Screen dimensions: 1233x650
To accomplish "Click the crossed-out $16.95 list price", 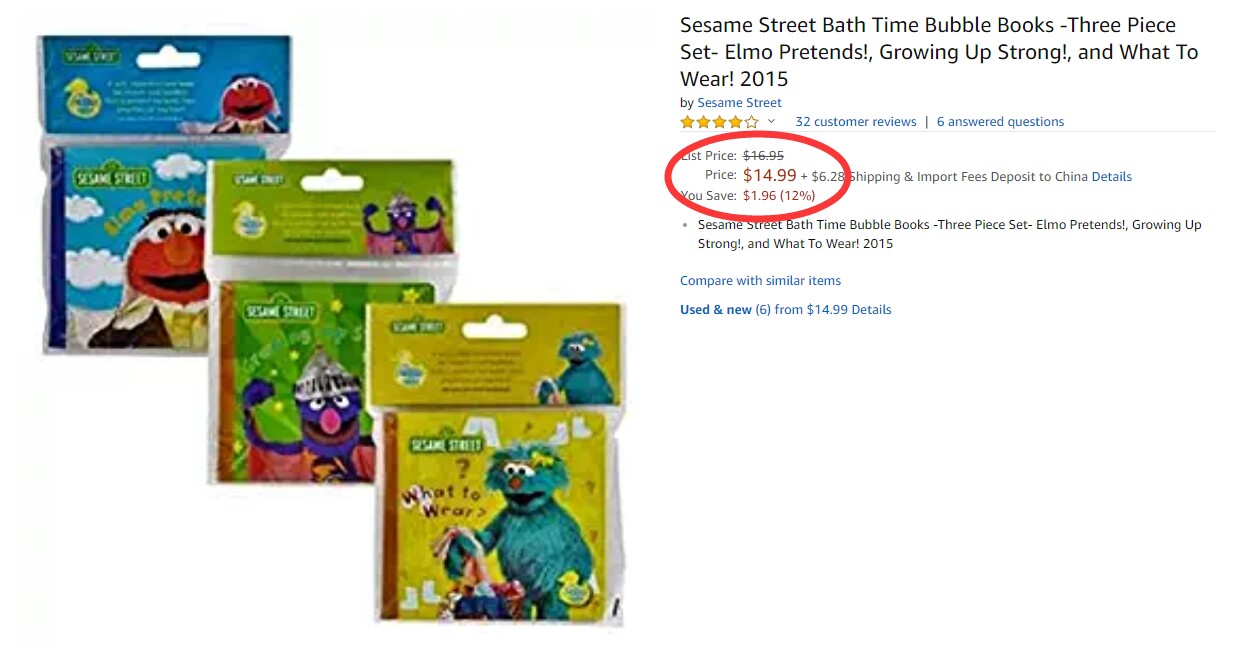I will pyautogui.click(x=763, y=156).
